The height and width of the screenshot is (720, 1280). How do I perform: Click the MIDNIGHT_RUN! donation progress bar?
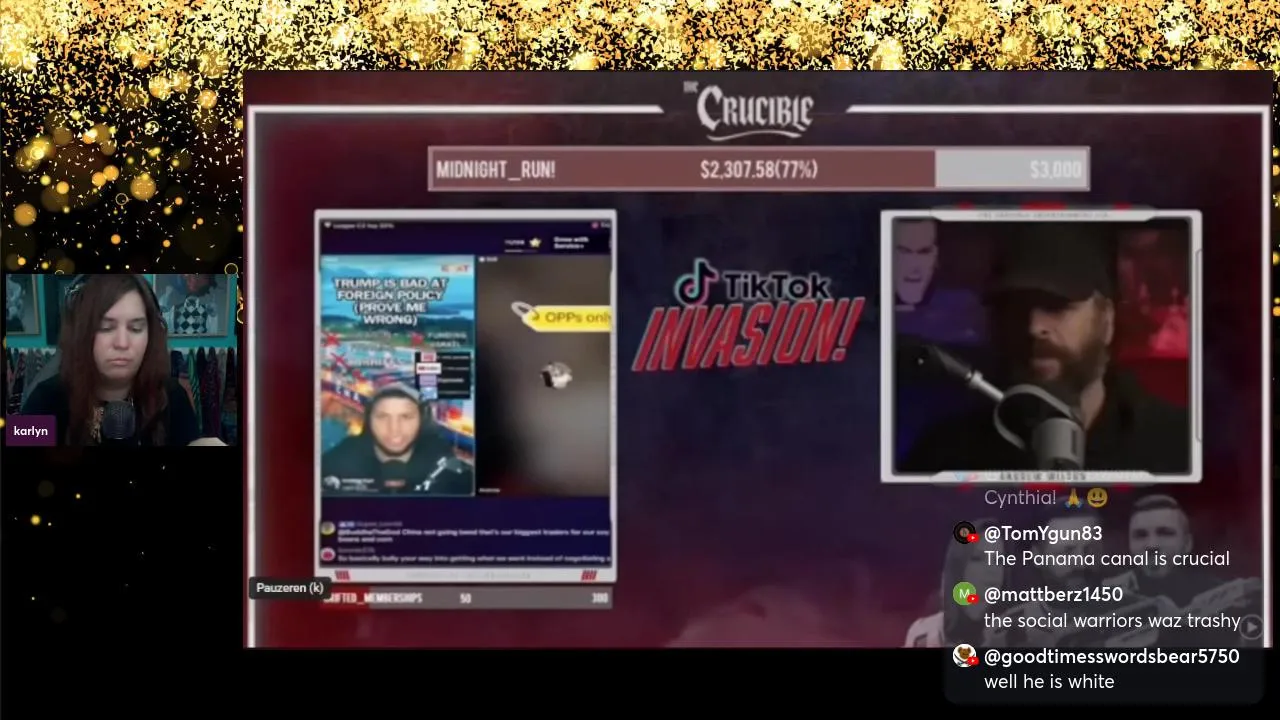[x=758, y=169]
